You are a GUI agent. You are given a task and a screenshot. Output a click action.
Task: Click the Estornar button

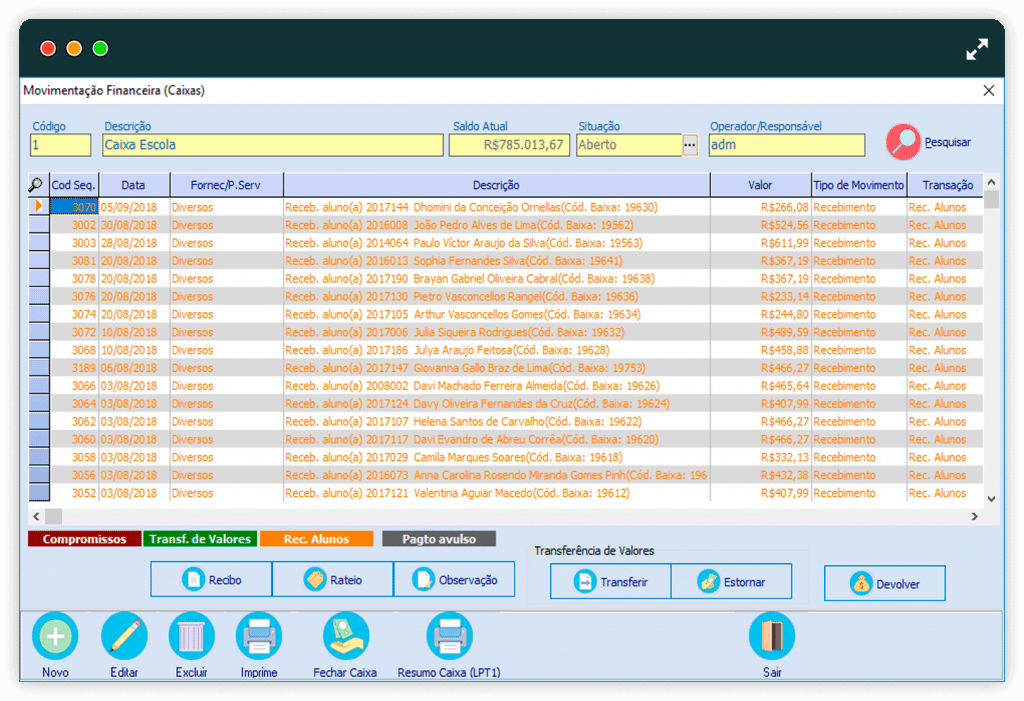click(x=731, y=581)
